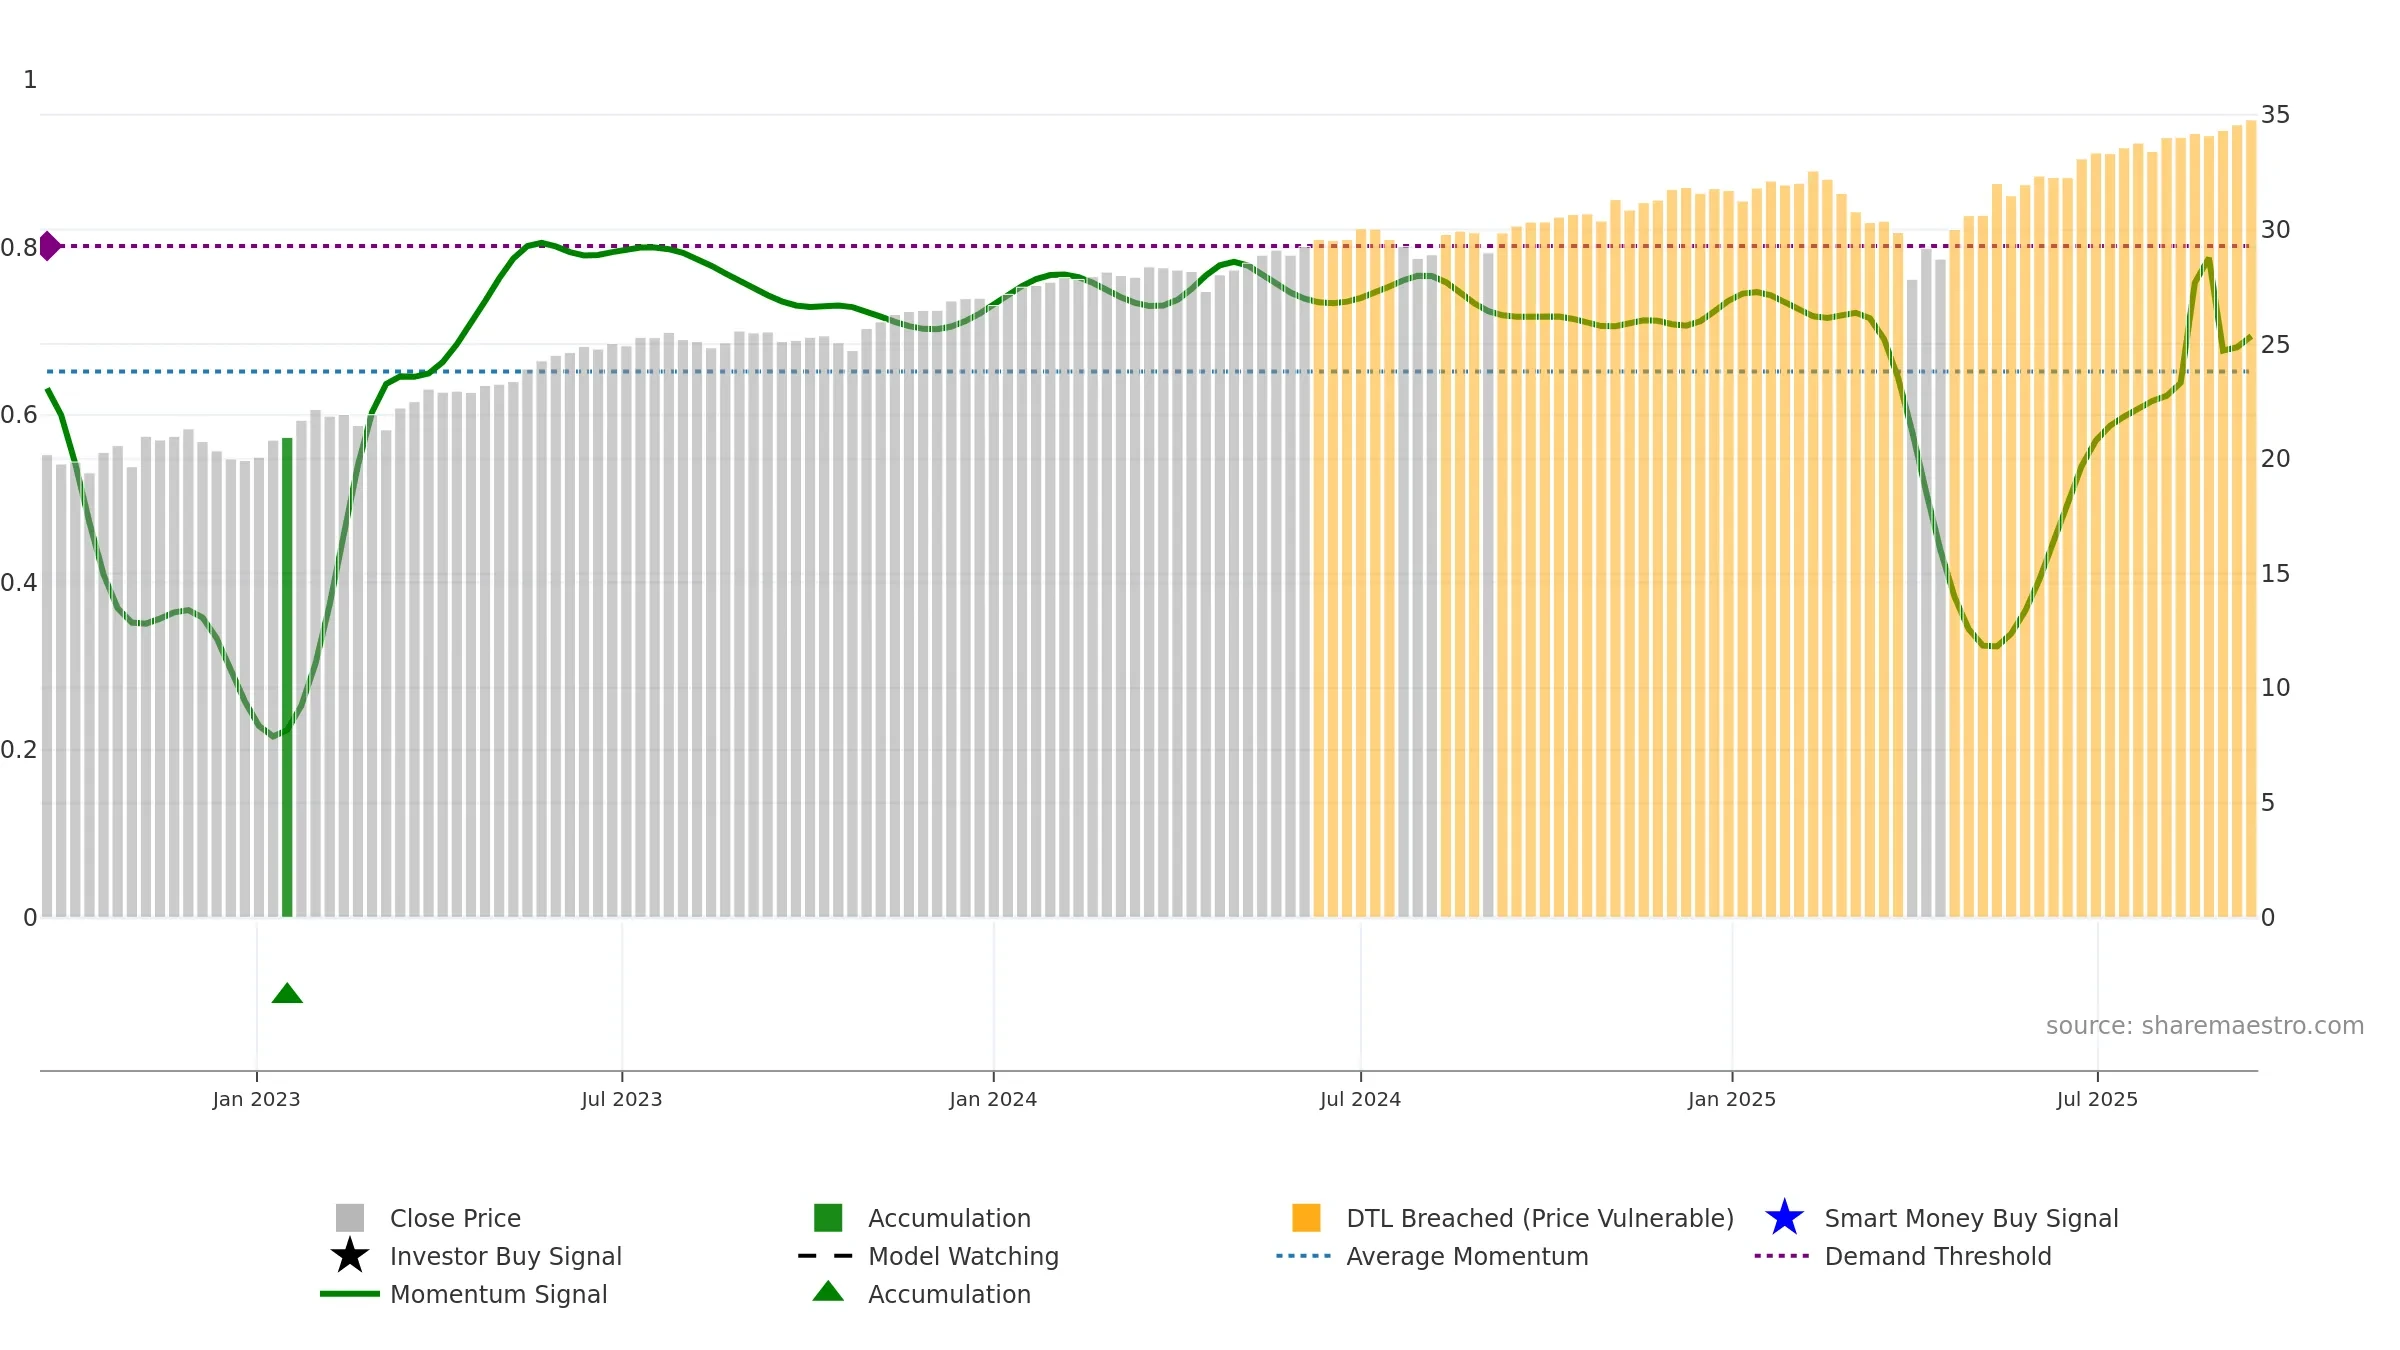Click the green accumulation triangle below chart
The height and width of the screenshot is (1350, 2400).
tap(287, 993)
